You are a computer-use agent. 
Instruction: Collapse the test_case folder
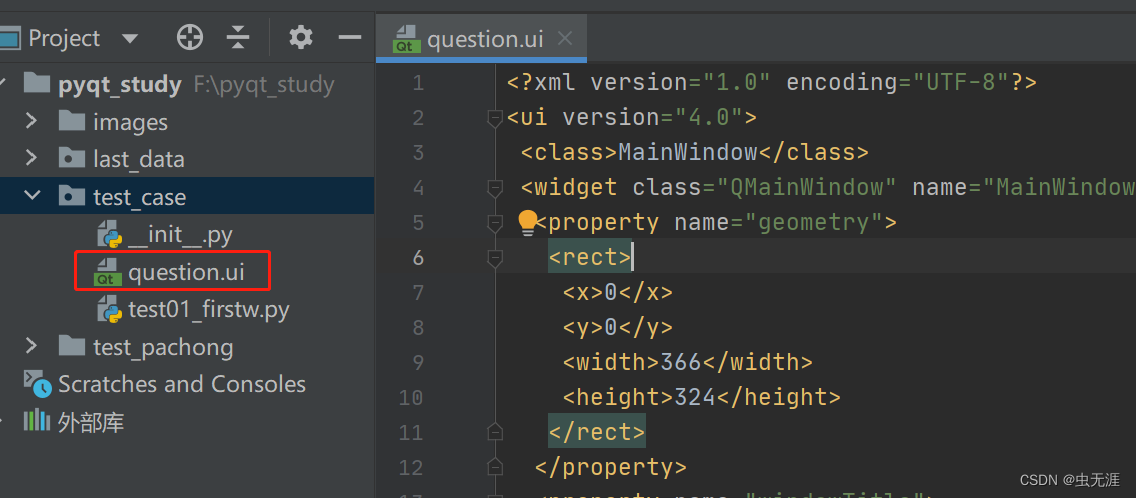click(32, 195)
